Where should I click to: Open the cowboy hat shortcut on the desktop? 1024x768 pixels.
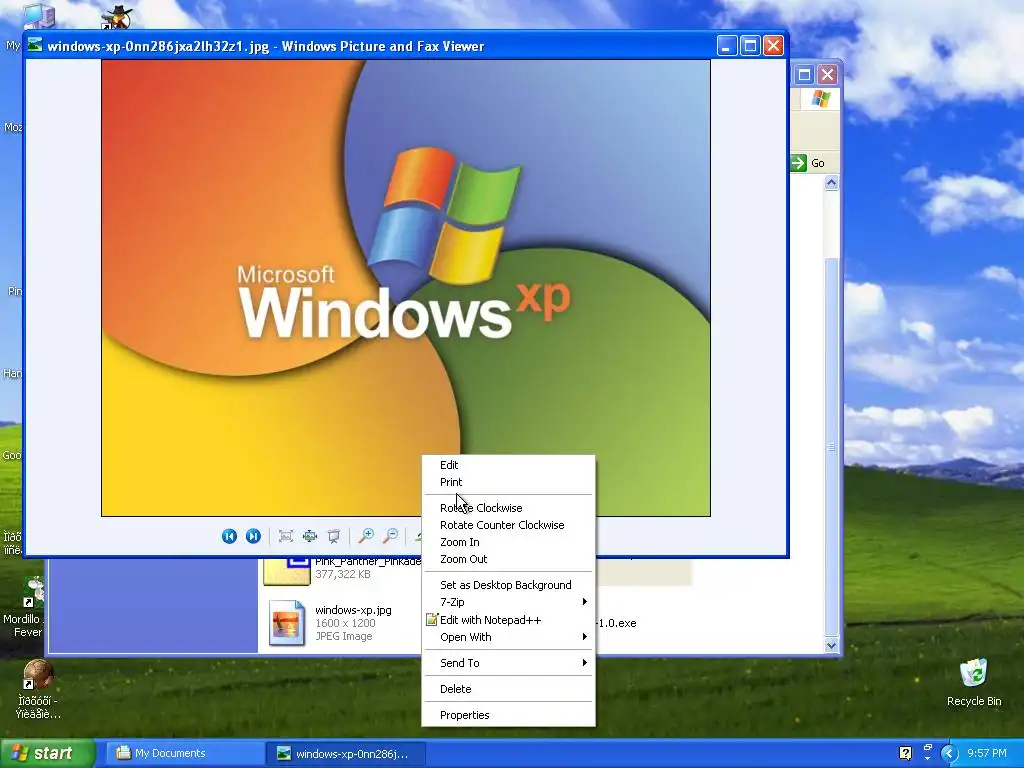[x=117, y=16]
